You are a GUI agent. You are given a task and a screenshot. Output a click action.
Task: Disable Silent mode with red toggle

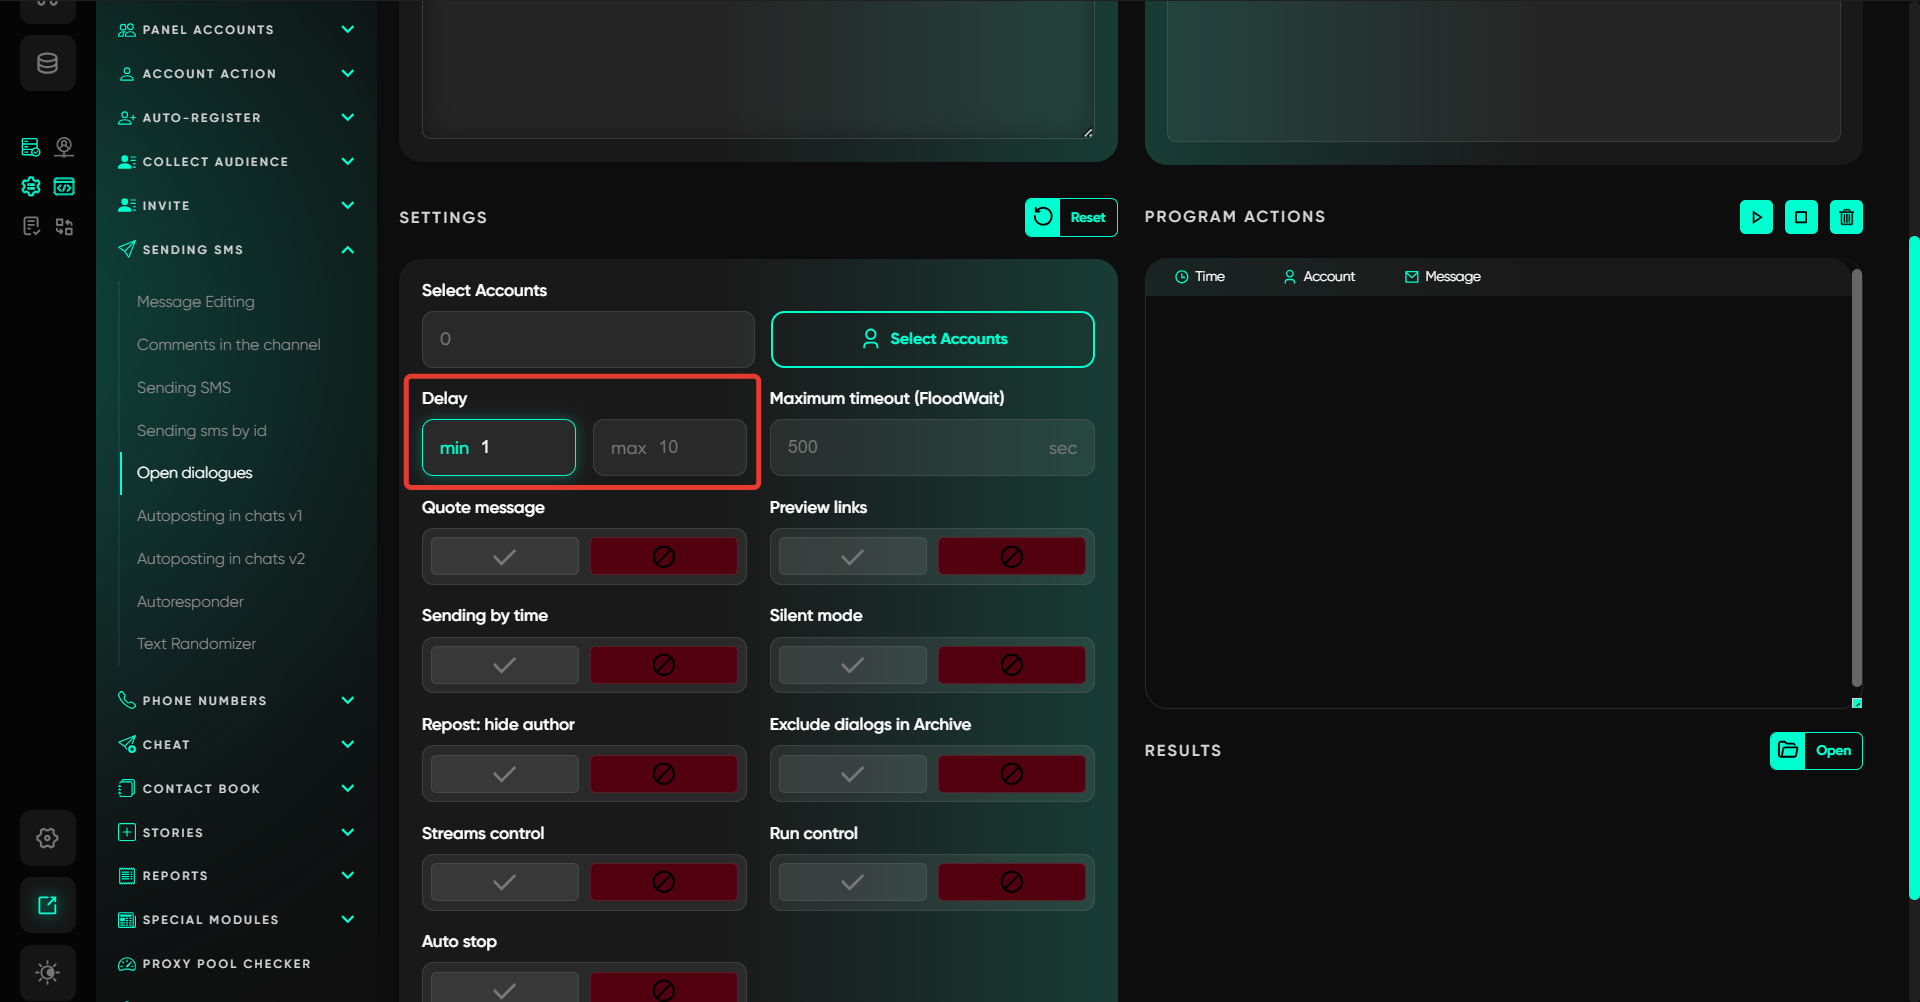click(x=1011, y=665)
